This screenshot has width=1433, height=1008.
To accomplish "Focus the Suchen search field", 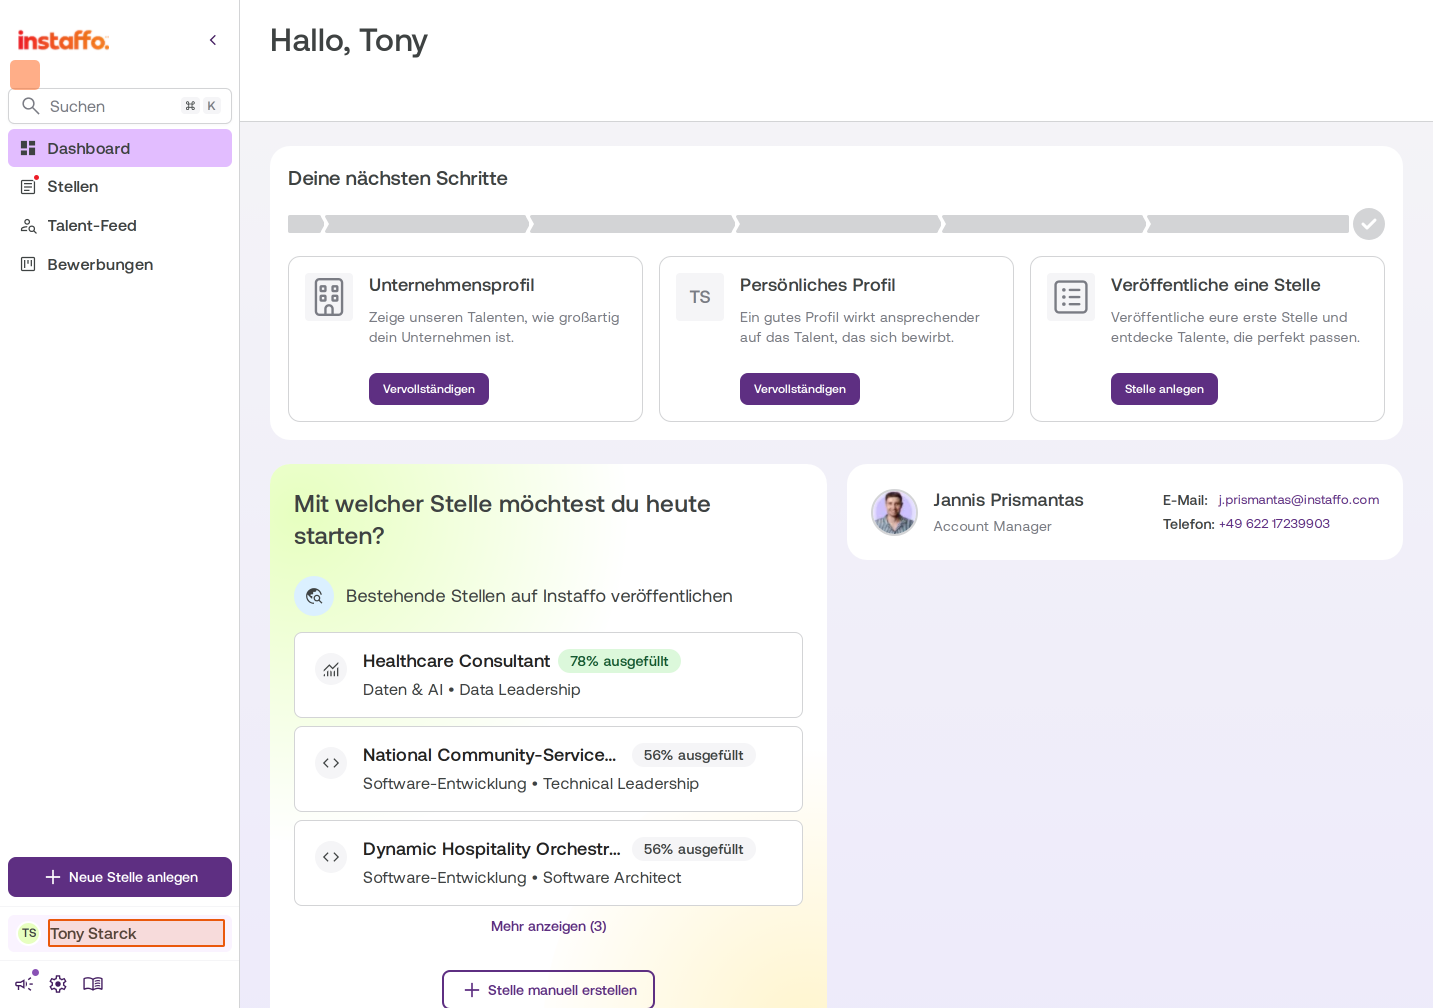I will coord(120,106).
